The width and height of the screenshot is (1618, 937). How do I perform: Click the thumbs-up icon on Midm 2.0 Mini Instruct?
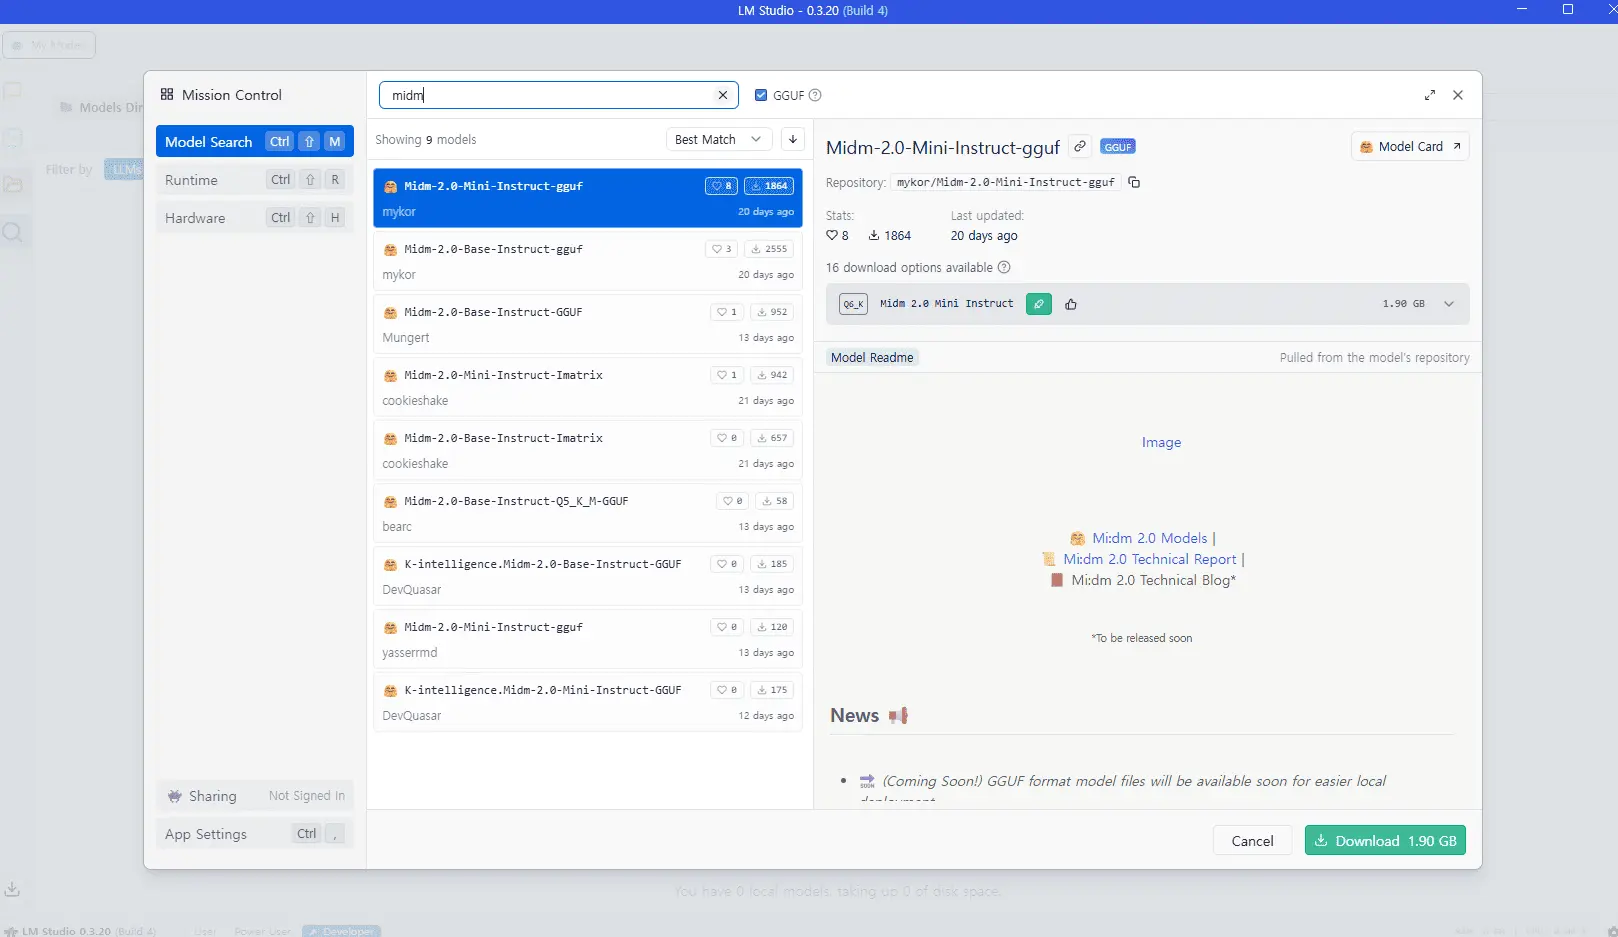coord(1071,304)
